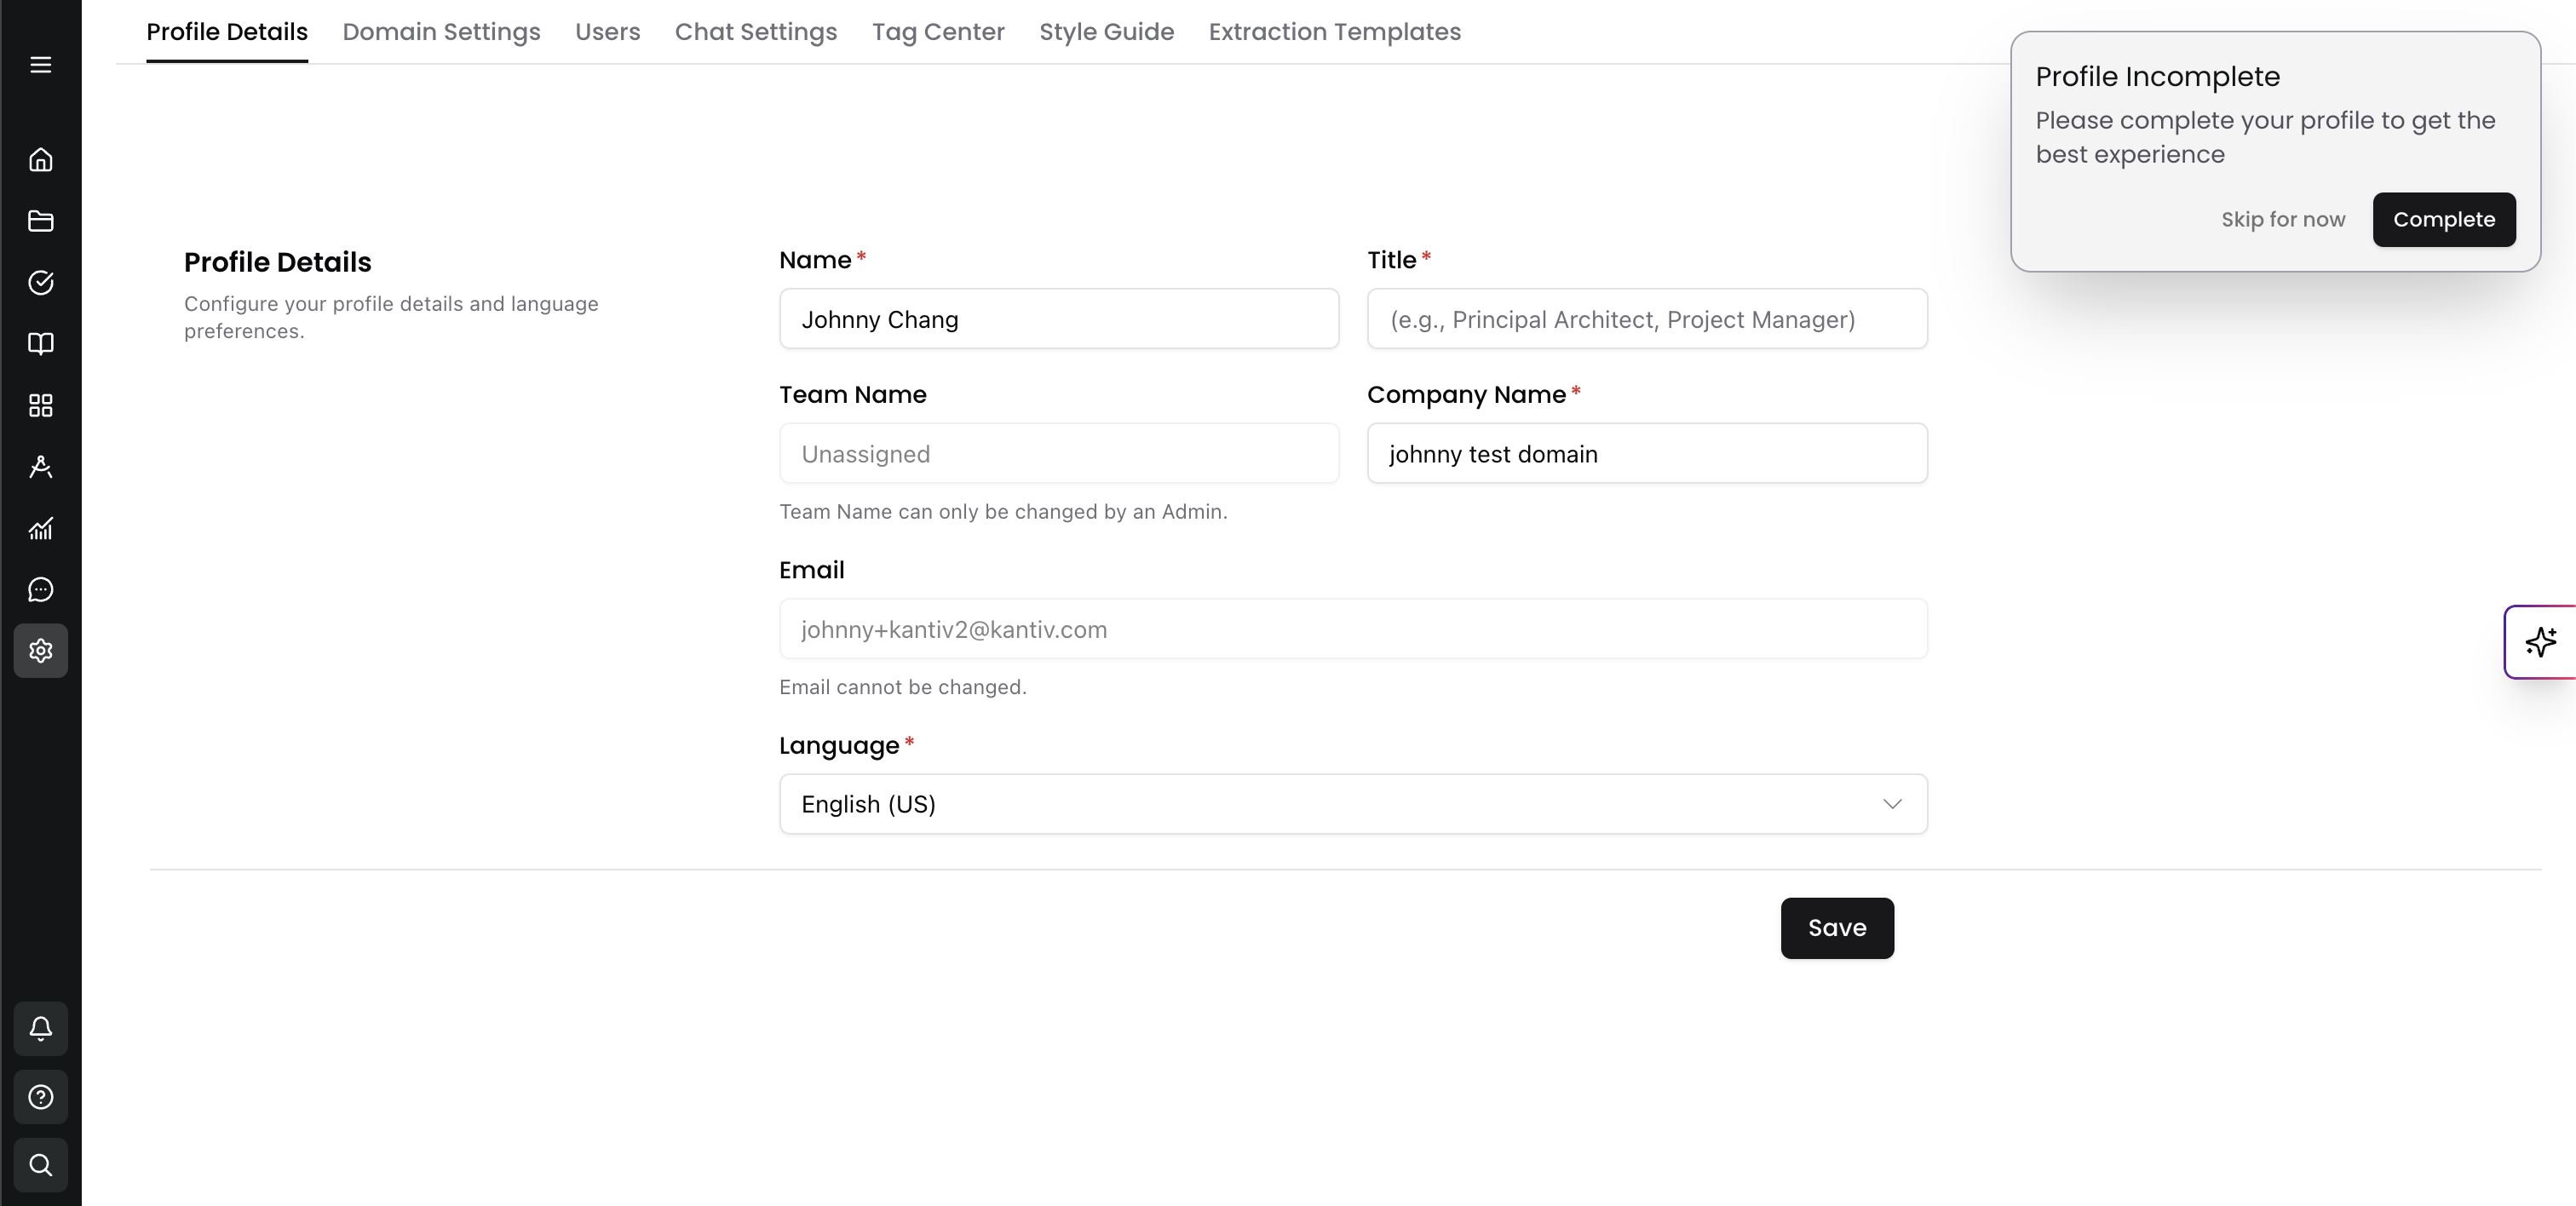The width and height of the screenshot is (2576, 1206).
Task: Select the settings gear icon in sidebar
Action: click(x=40, y=651)
